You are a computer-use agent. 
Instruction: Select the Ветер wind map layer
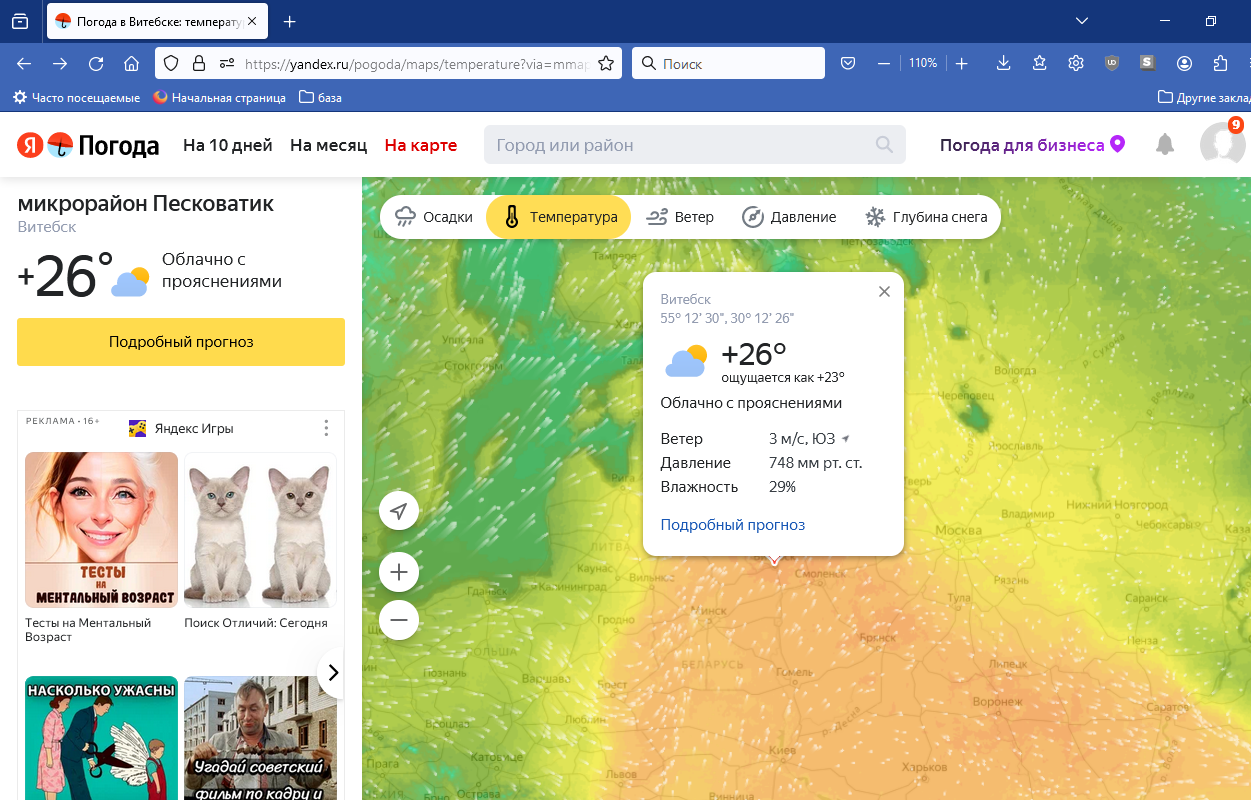(680, 216)
